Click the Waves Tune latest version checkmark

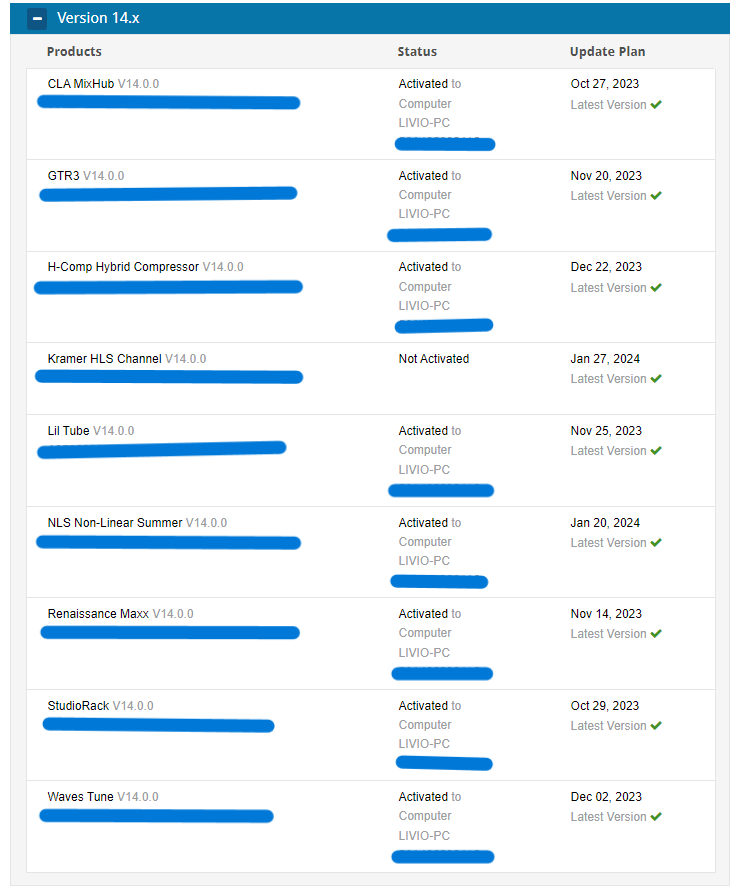point(656,817)
